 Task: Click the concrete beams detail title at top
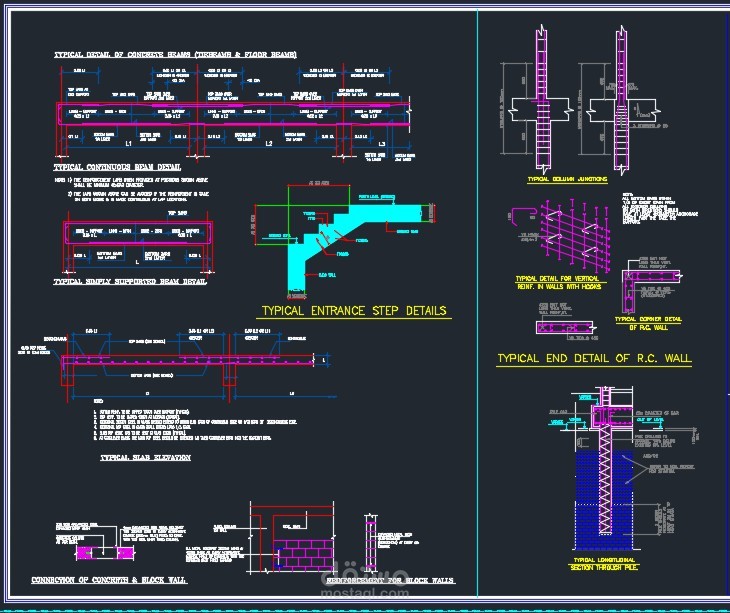pyautogui.click(x=175, y=54)
